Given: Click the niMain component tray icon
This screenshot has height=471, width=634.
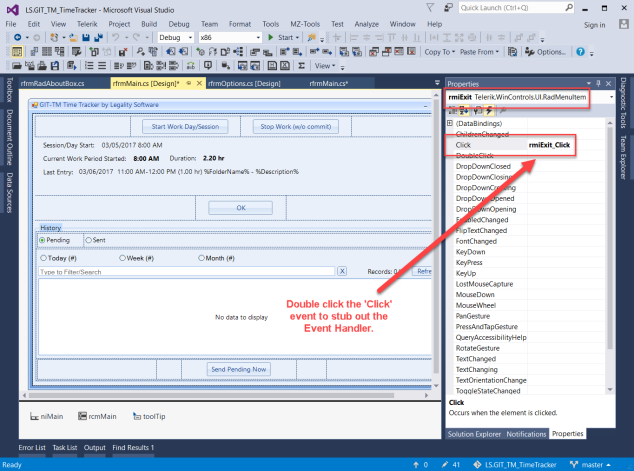Looking at the screenshot, I should [x=34, y=416].
